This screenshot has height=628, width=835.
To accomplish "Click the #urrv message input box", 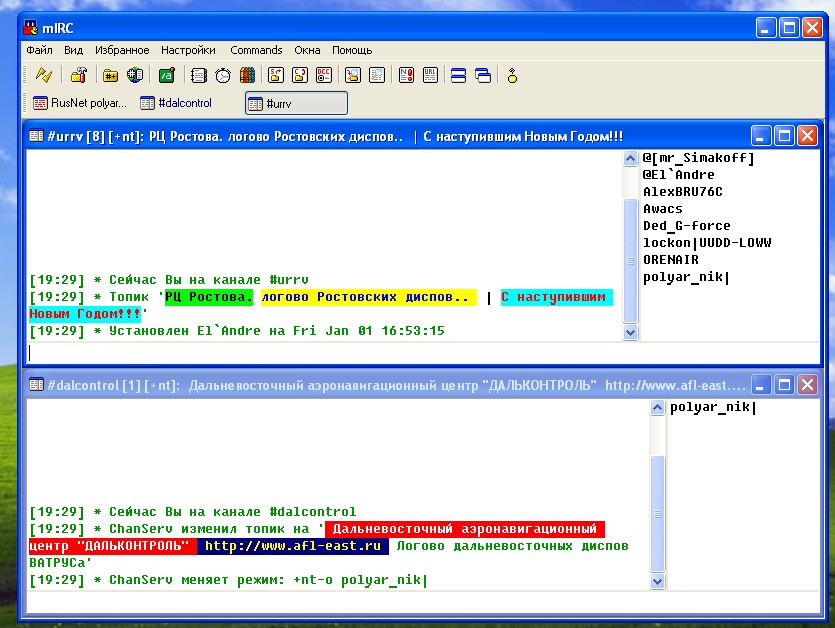I will [x=330, y=352].
